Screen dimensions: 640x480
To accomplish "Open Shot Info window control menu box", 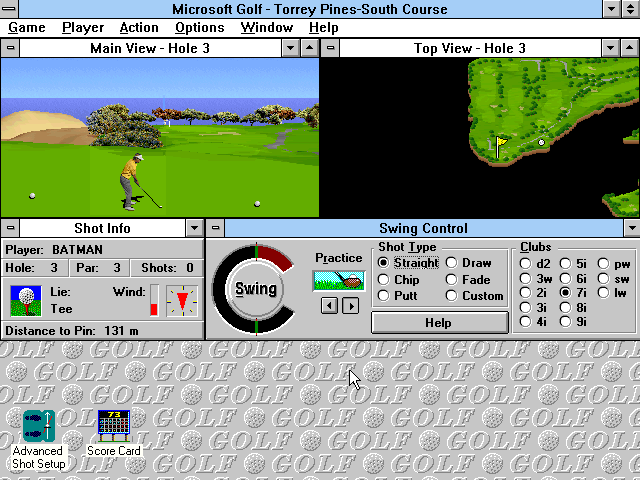I will tap(10, 228).
